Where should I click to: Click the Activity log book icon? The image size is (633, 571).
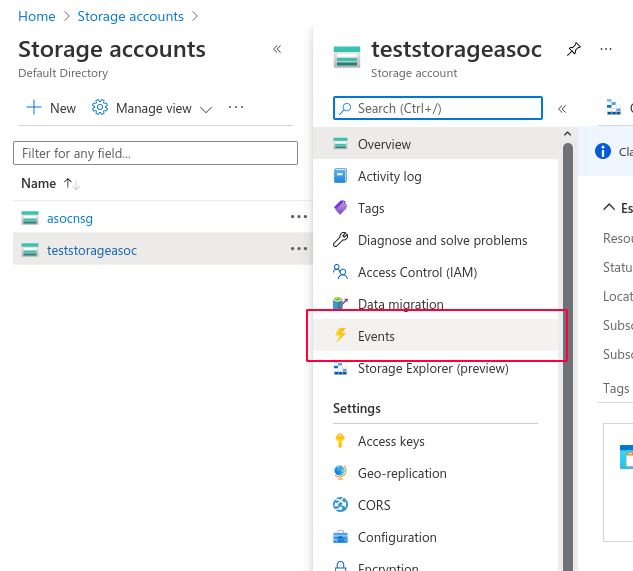click(340, 176)
